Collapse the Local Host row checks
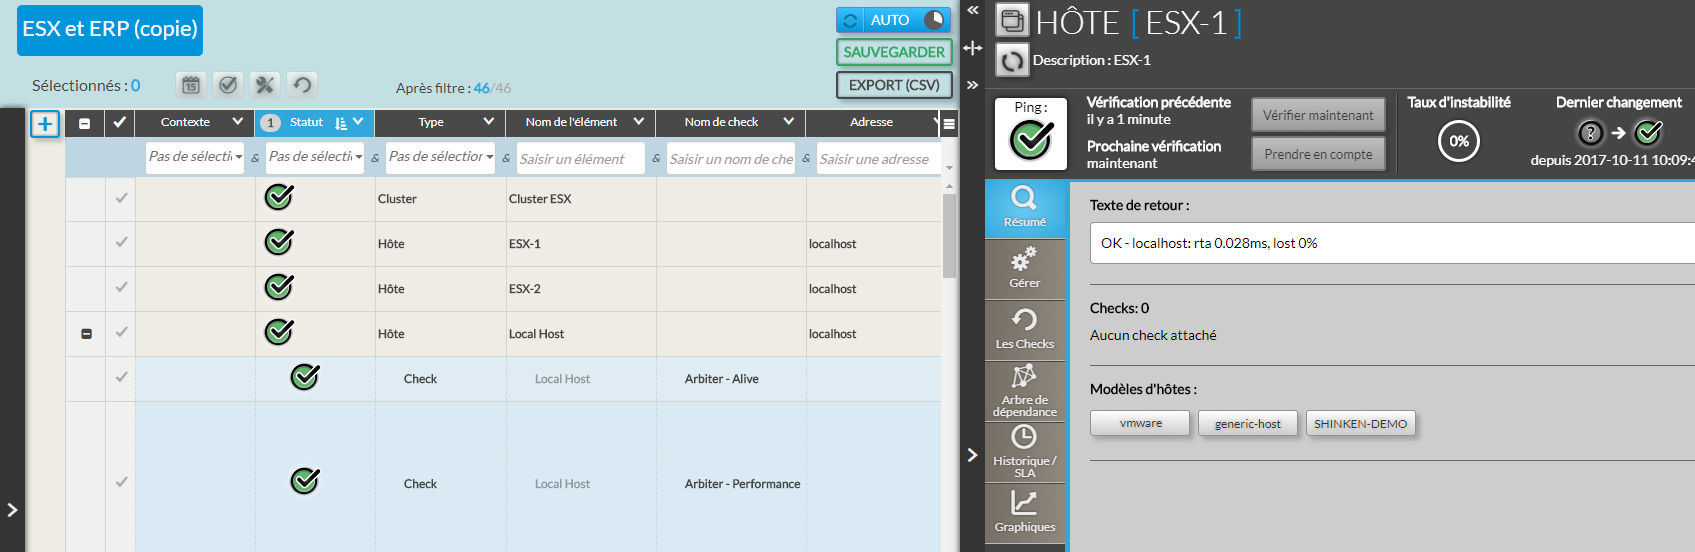Image resolution: width=1695 pixels, height=552 pixels. click(86, 334)
